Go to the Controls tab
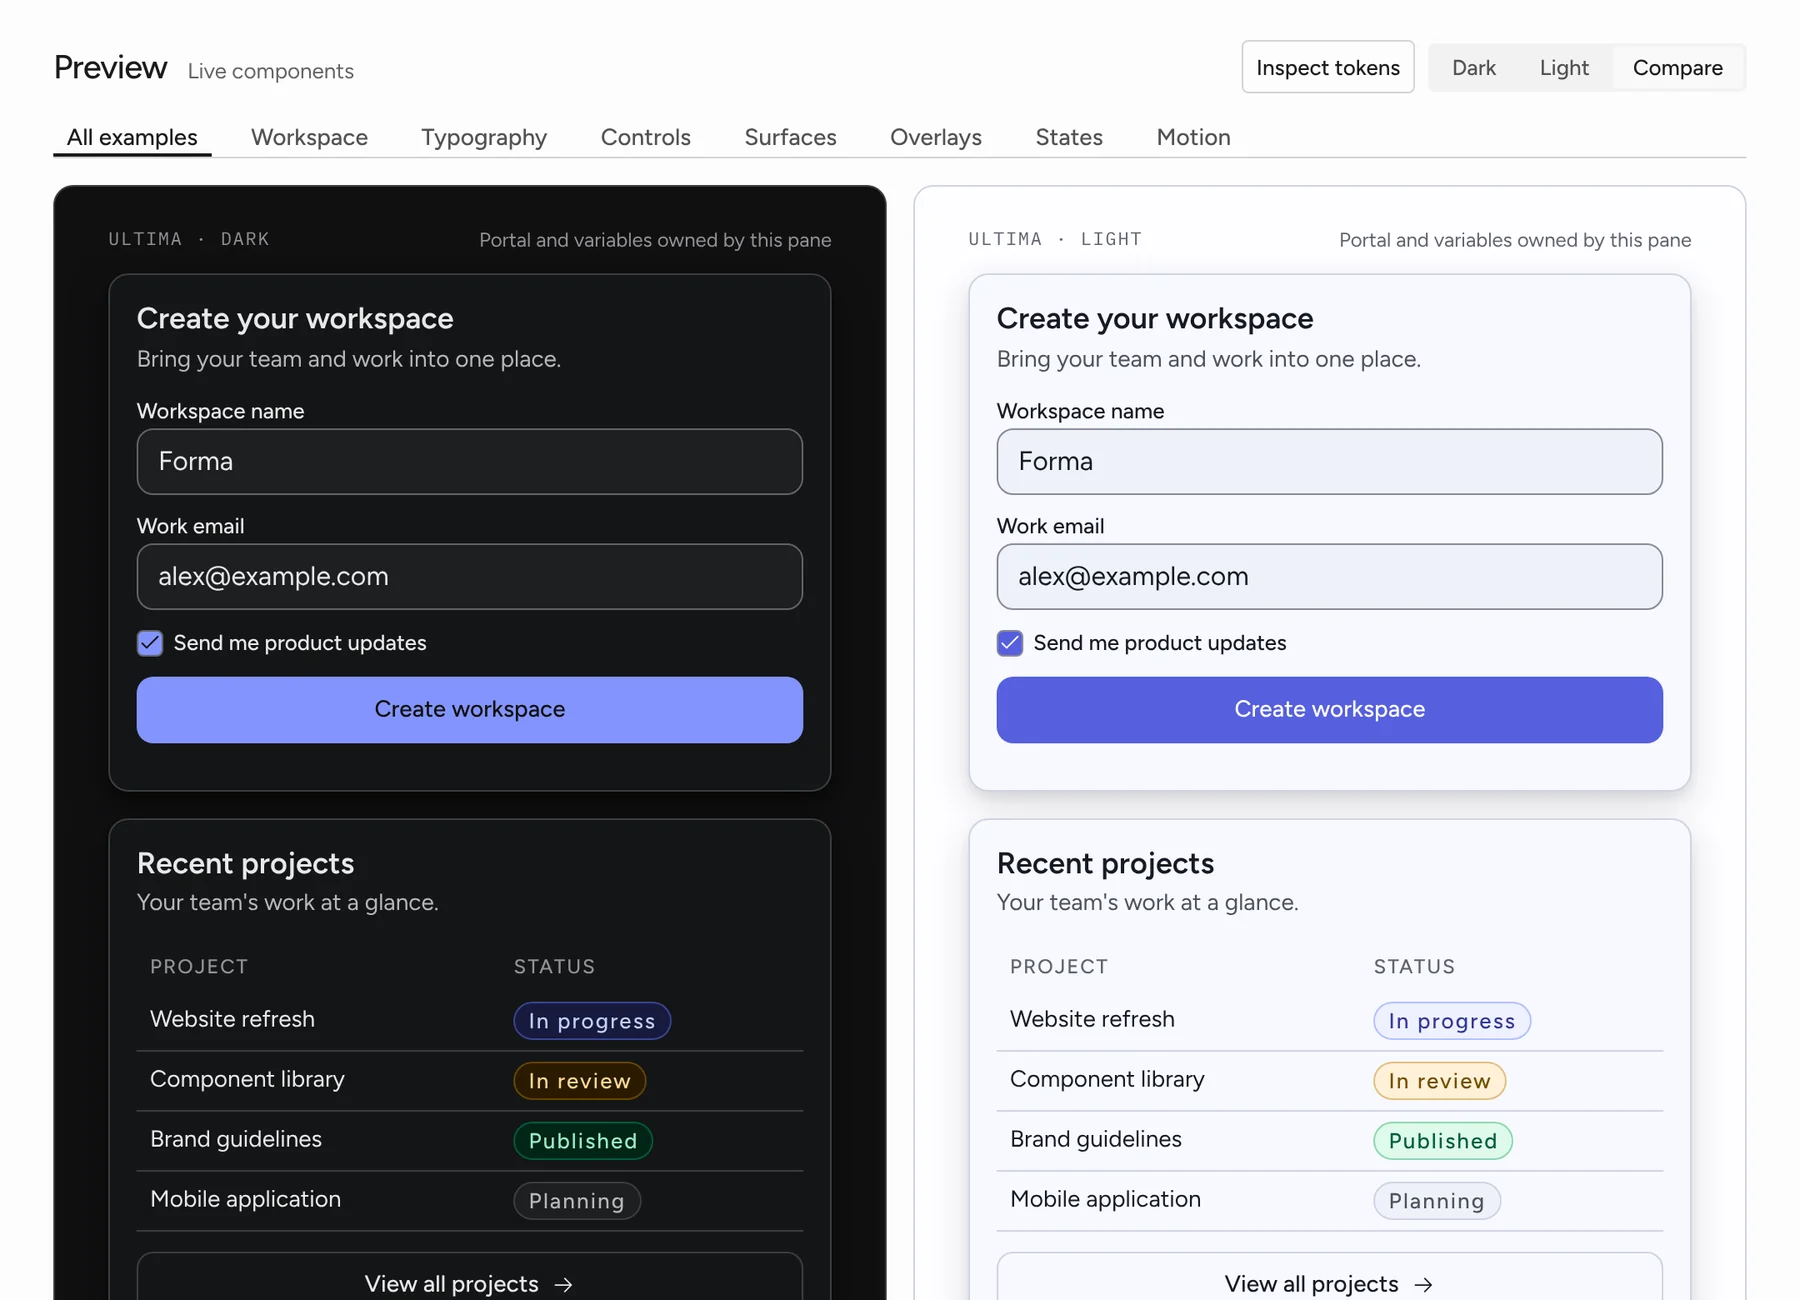1800x1300 pixels. click(x=645, y=137)
